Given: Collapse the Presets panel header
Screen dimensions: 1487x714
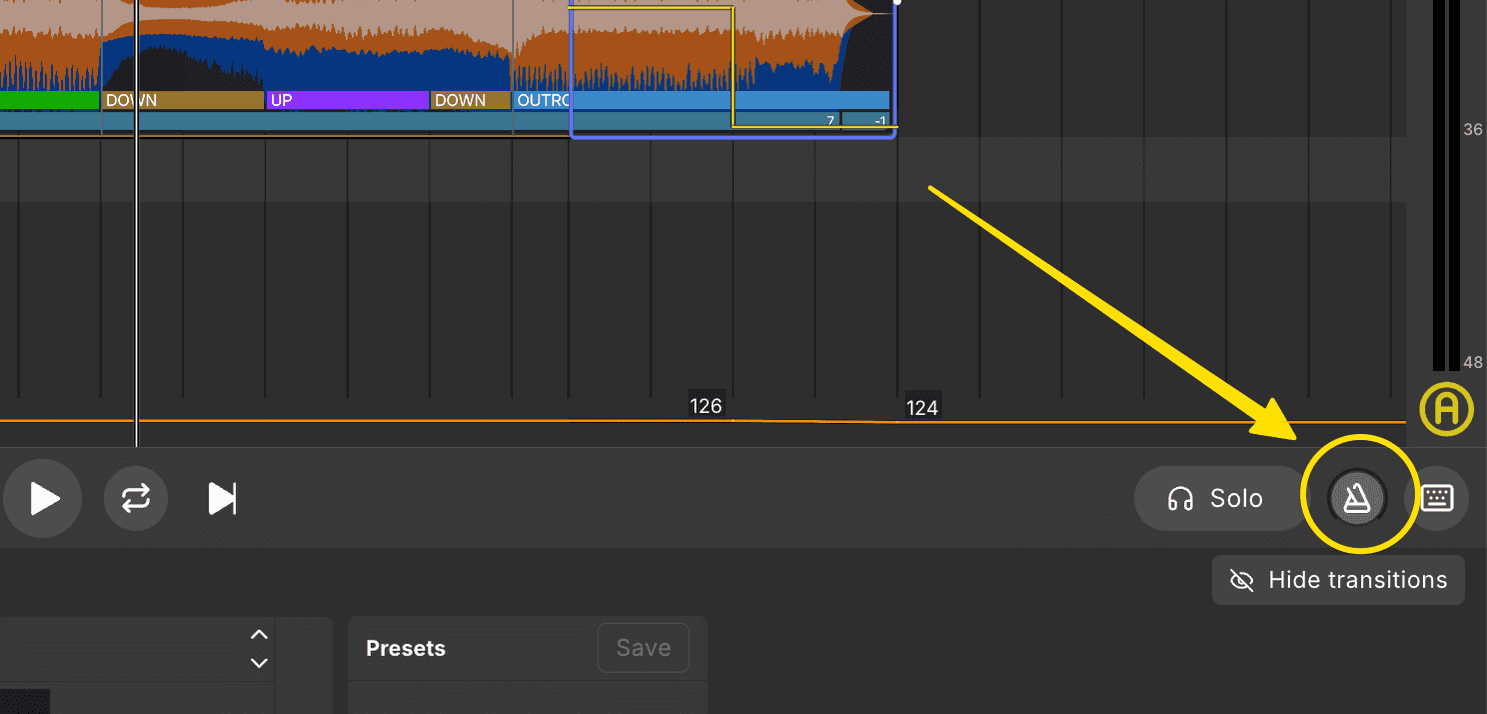Looking at the screenshot, I should [406, 648].
